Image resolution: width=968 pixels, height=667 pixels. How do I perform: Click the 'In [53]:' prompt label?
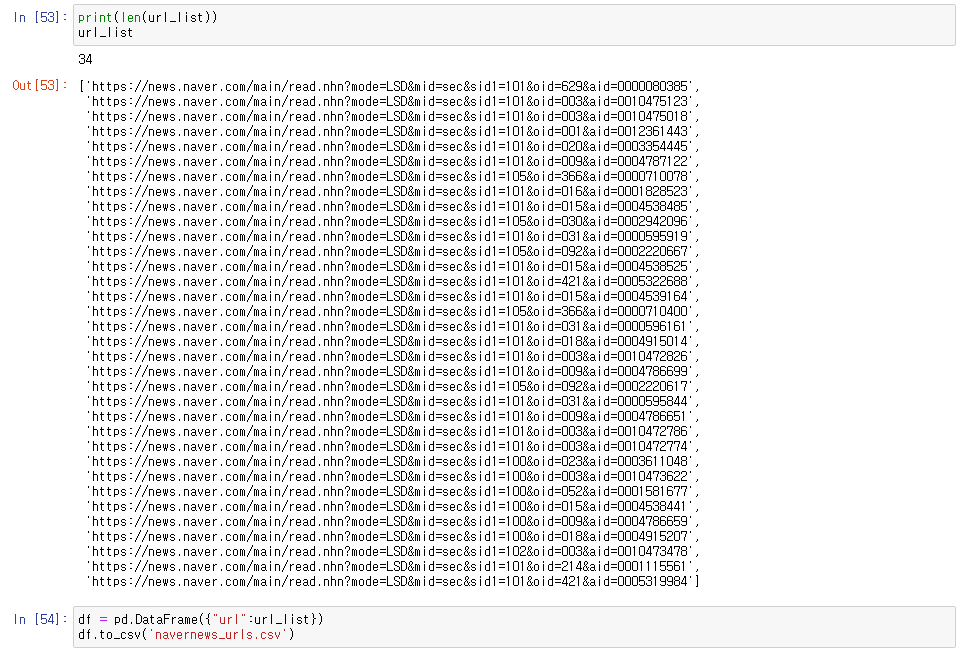40,17
